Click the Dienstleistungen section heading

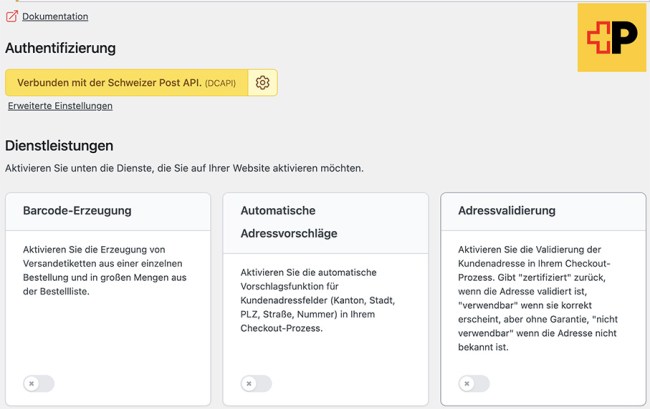coord(59,146)
